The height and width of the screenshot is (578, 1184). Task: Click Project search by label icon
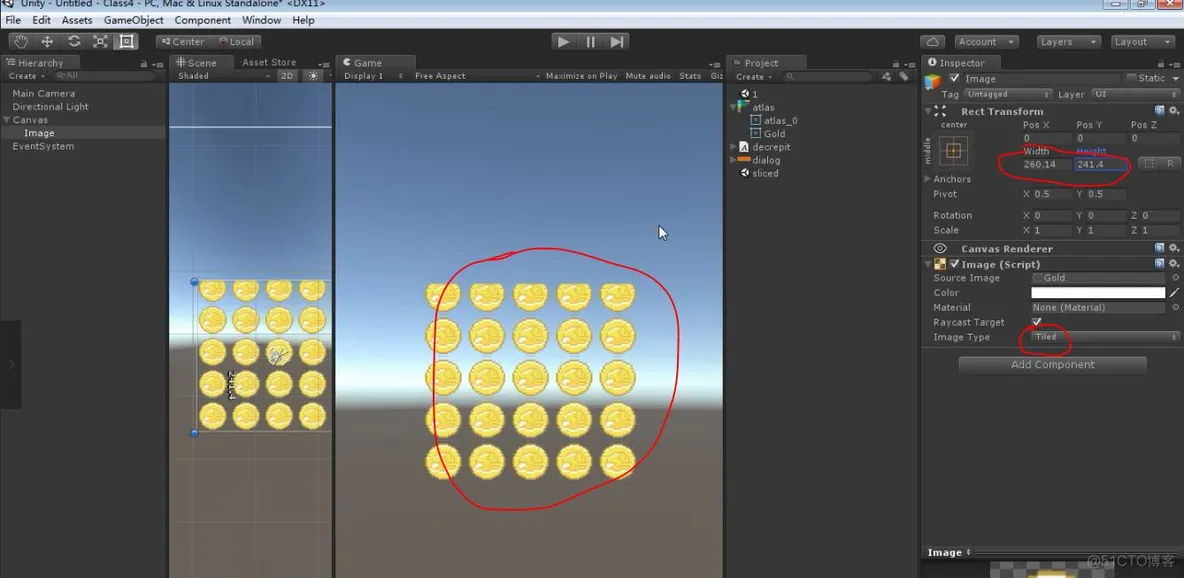904,76
